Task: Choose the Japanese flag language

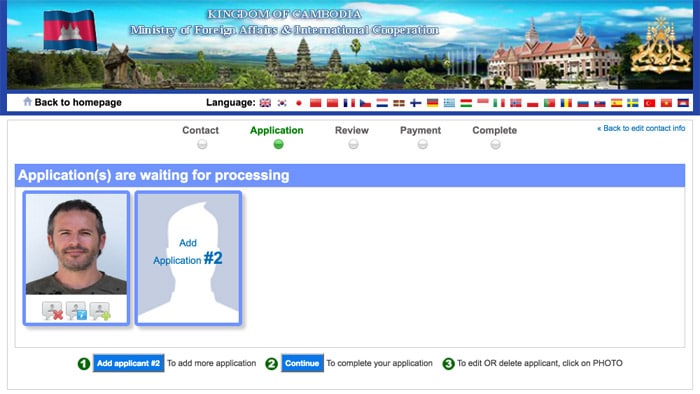Action: point(299,103)
